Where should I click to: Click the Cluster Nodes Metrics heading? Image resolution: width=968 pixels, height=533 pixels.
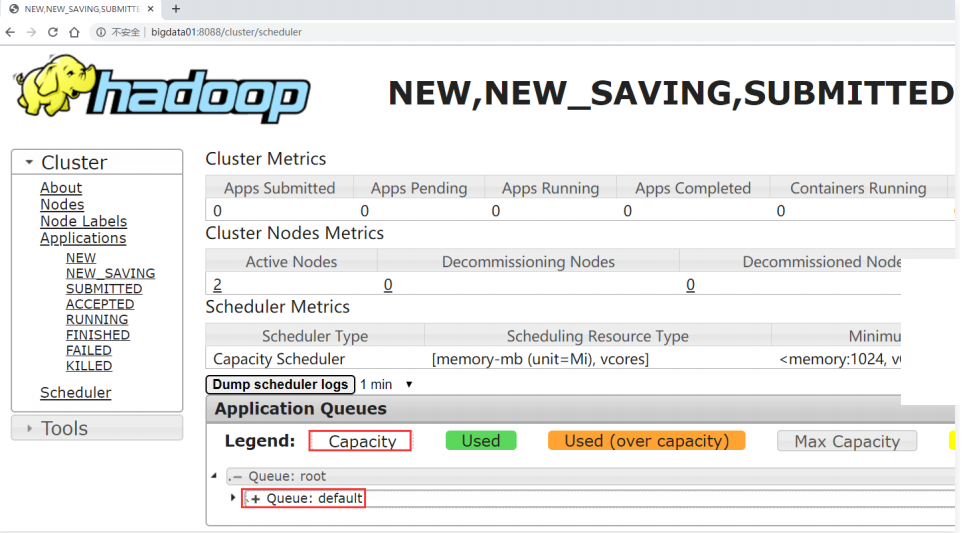coord(294,233)
